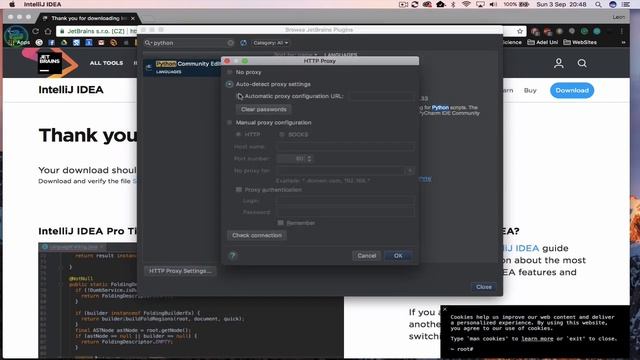Open the volume control menu icon

(493, 4)
